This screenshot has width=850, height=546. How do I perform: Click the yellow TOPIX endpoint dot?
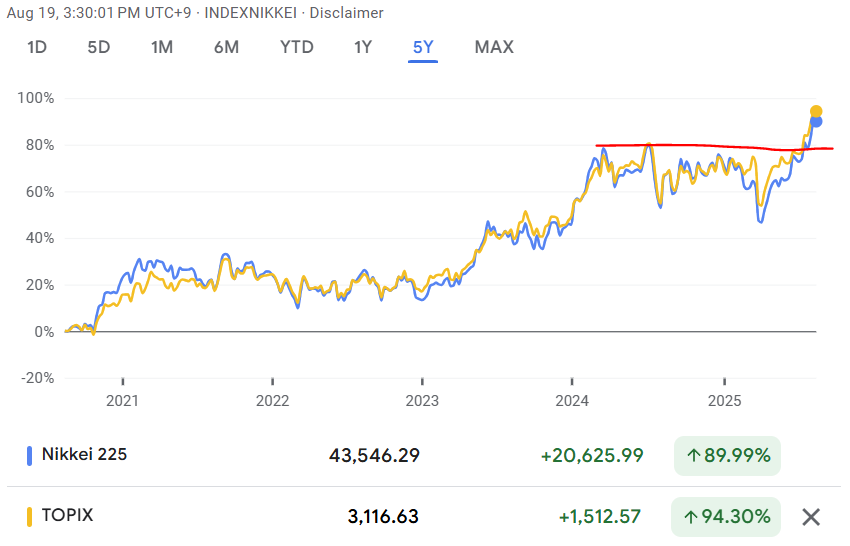pyautogui.click(x=816, y=111)
